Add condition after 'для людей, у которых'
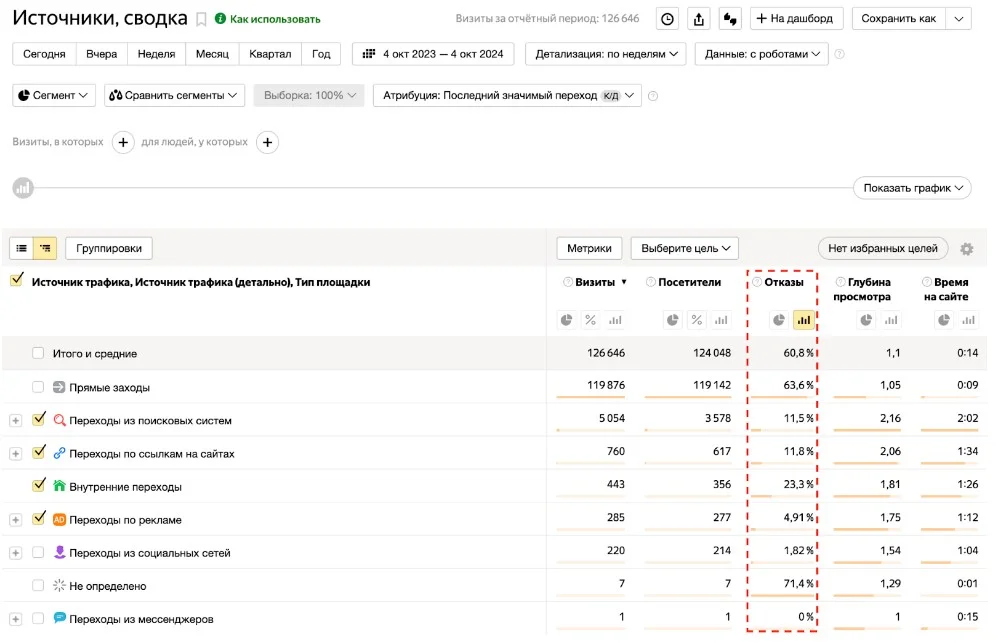 coord(268,142)
